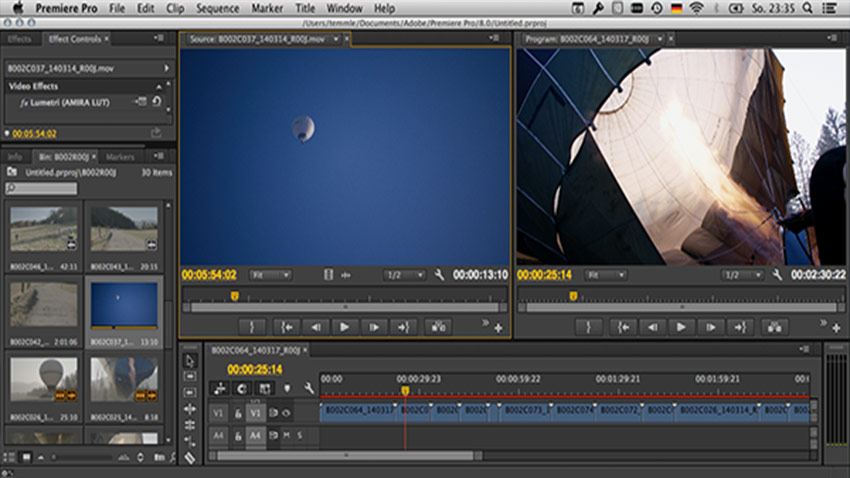Click the Spotlight search magnifier in menu bar

(808, 8)
